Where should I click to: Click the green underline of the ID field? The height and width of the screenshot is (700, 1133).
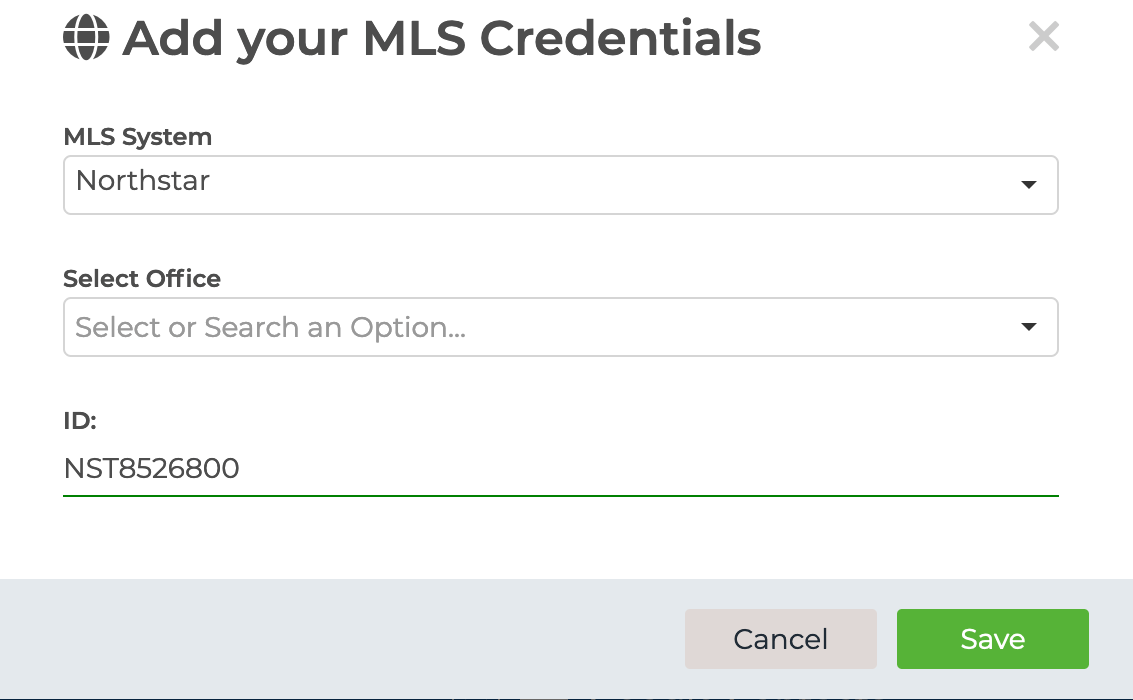[x=561, y=496]
